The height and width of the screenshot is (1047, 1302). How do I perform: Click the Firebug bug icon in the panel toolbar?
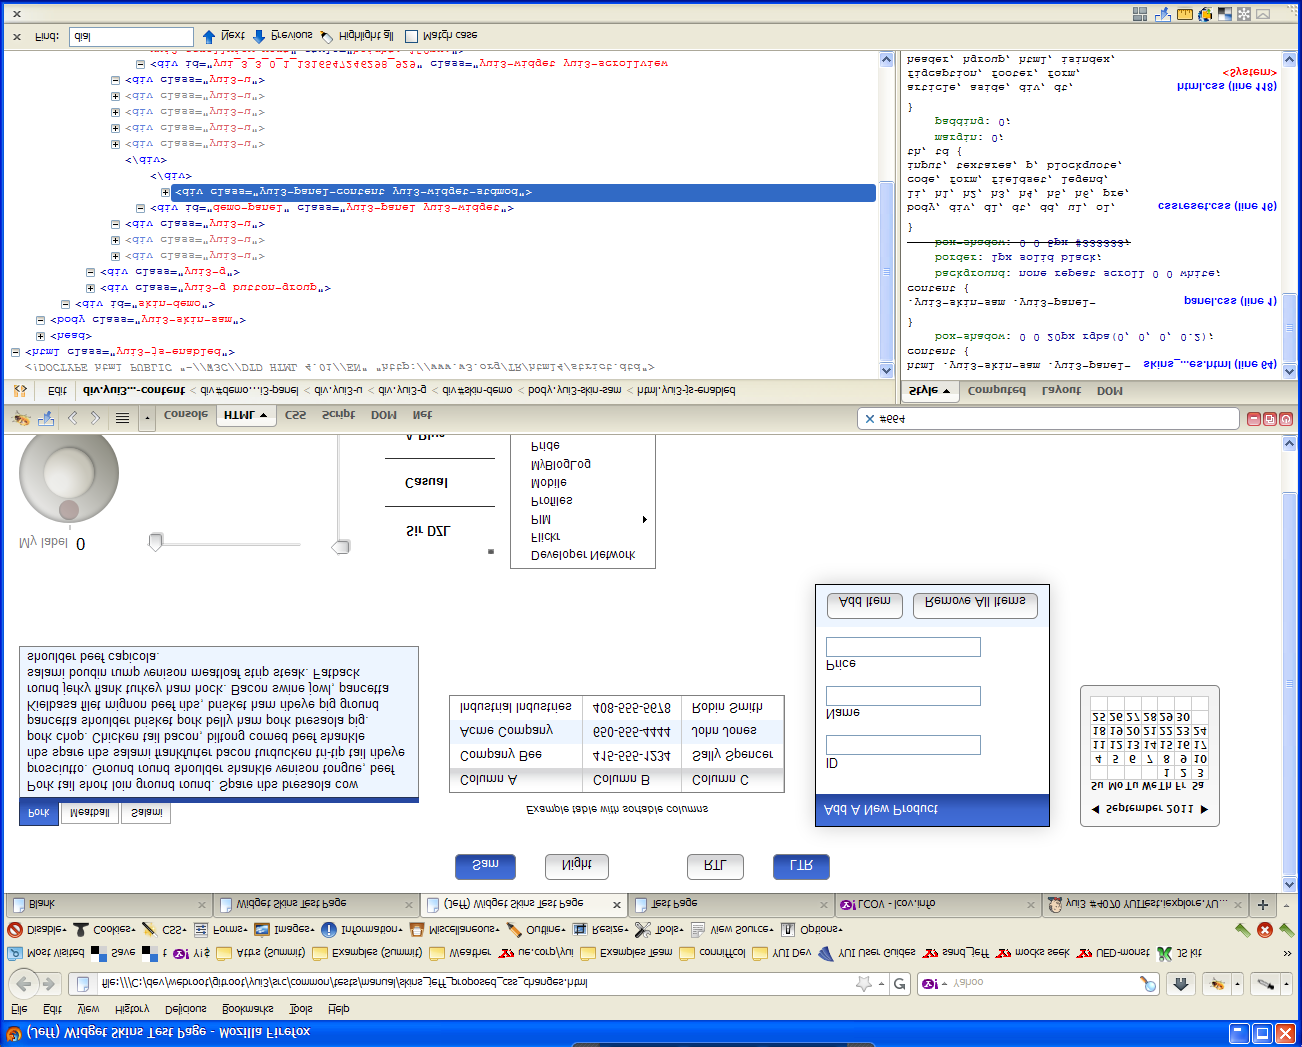point(20,418)
